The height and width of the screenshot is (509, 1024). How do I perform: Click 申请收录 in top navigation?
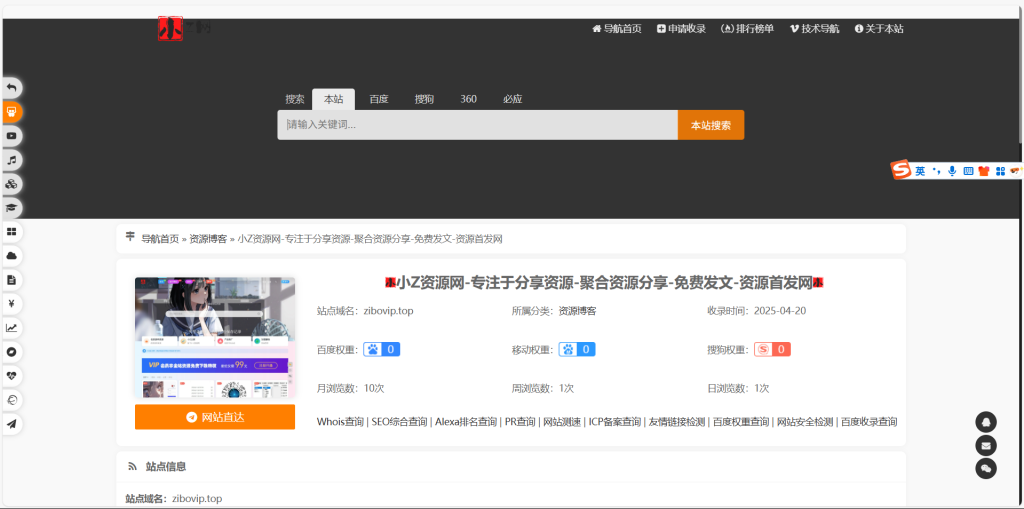[681, 29]
